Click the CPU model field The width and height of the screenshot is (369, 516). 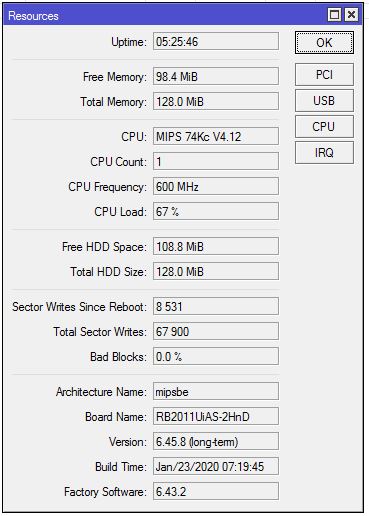click(x=216, y=136)
